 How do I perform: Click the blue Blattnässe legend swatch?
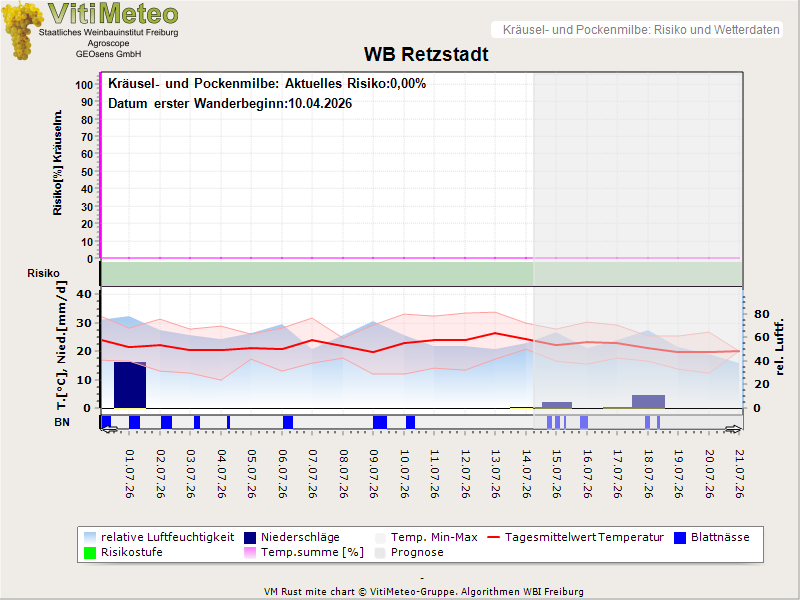680,538
